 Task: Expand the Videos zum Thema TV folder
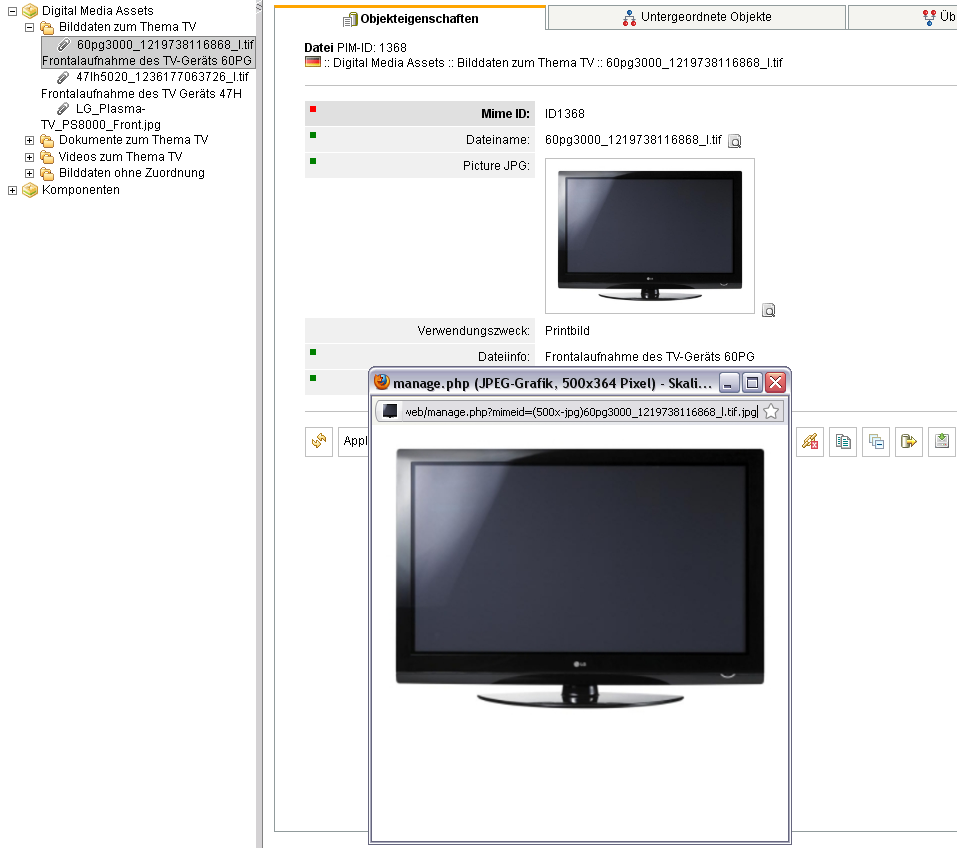click(x=30, y=157)
